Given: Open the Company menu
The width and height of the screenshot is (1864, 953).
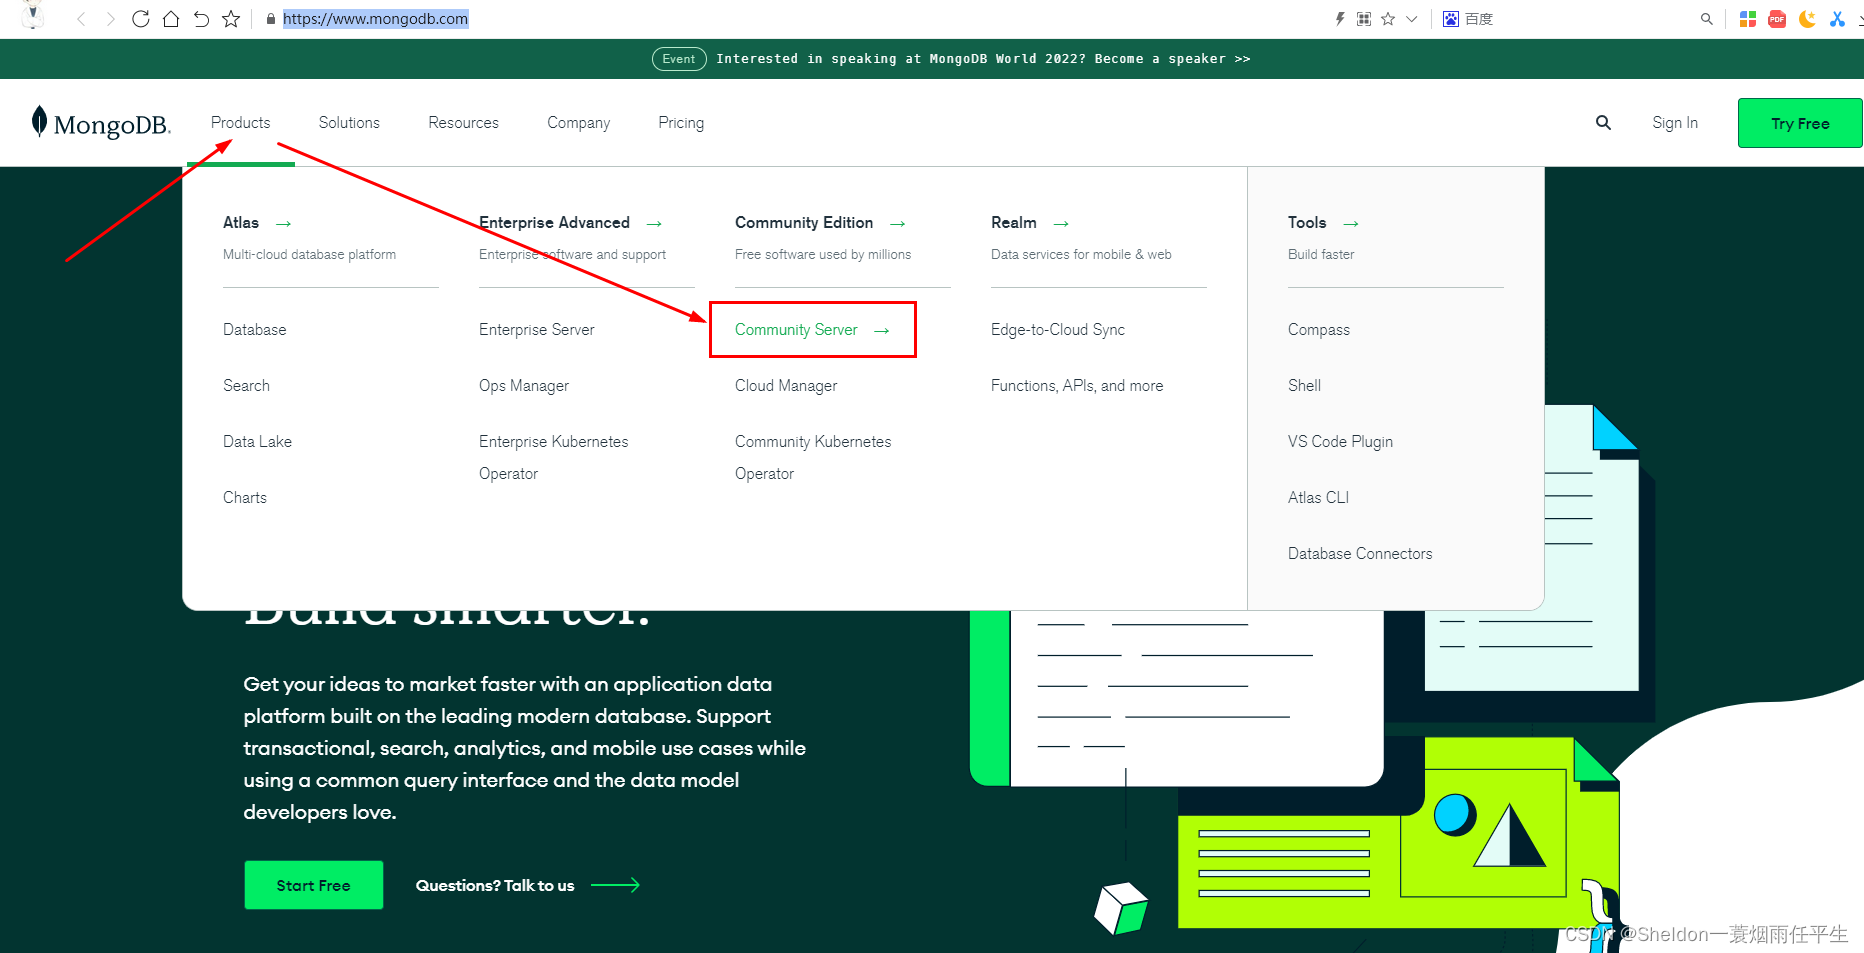Looking at the screenshot, I should (578, 123).
